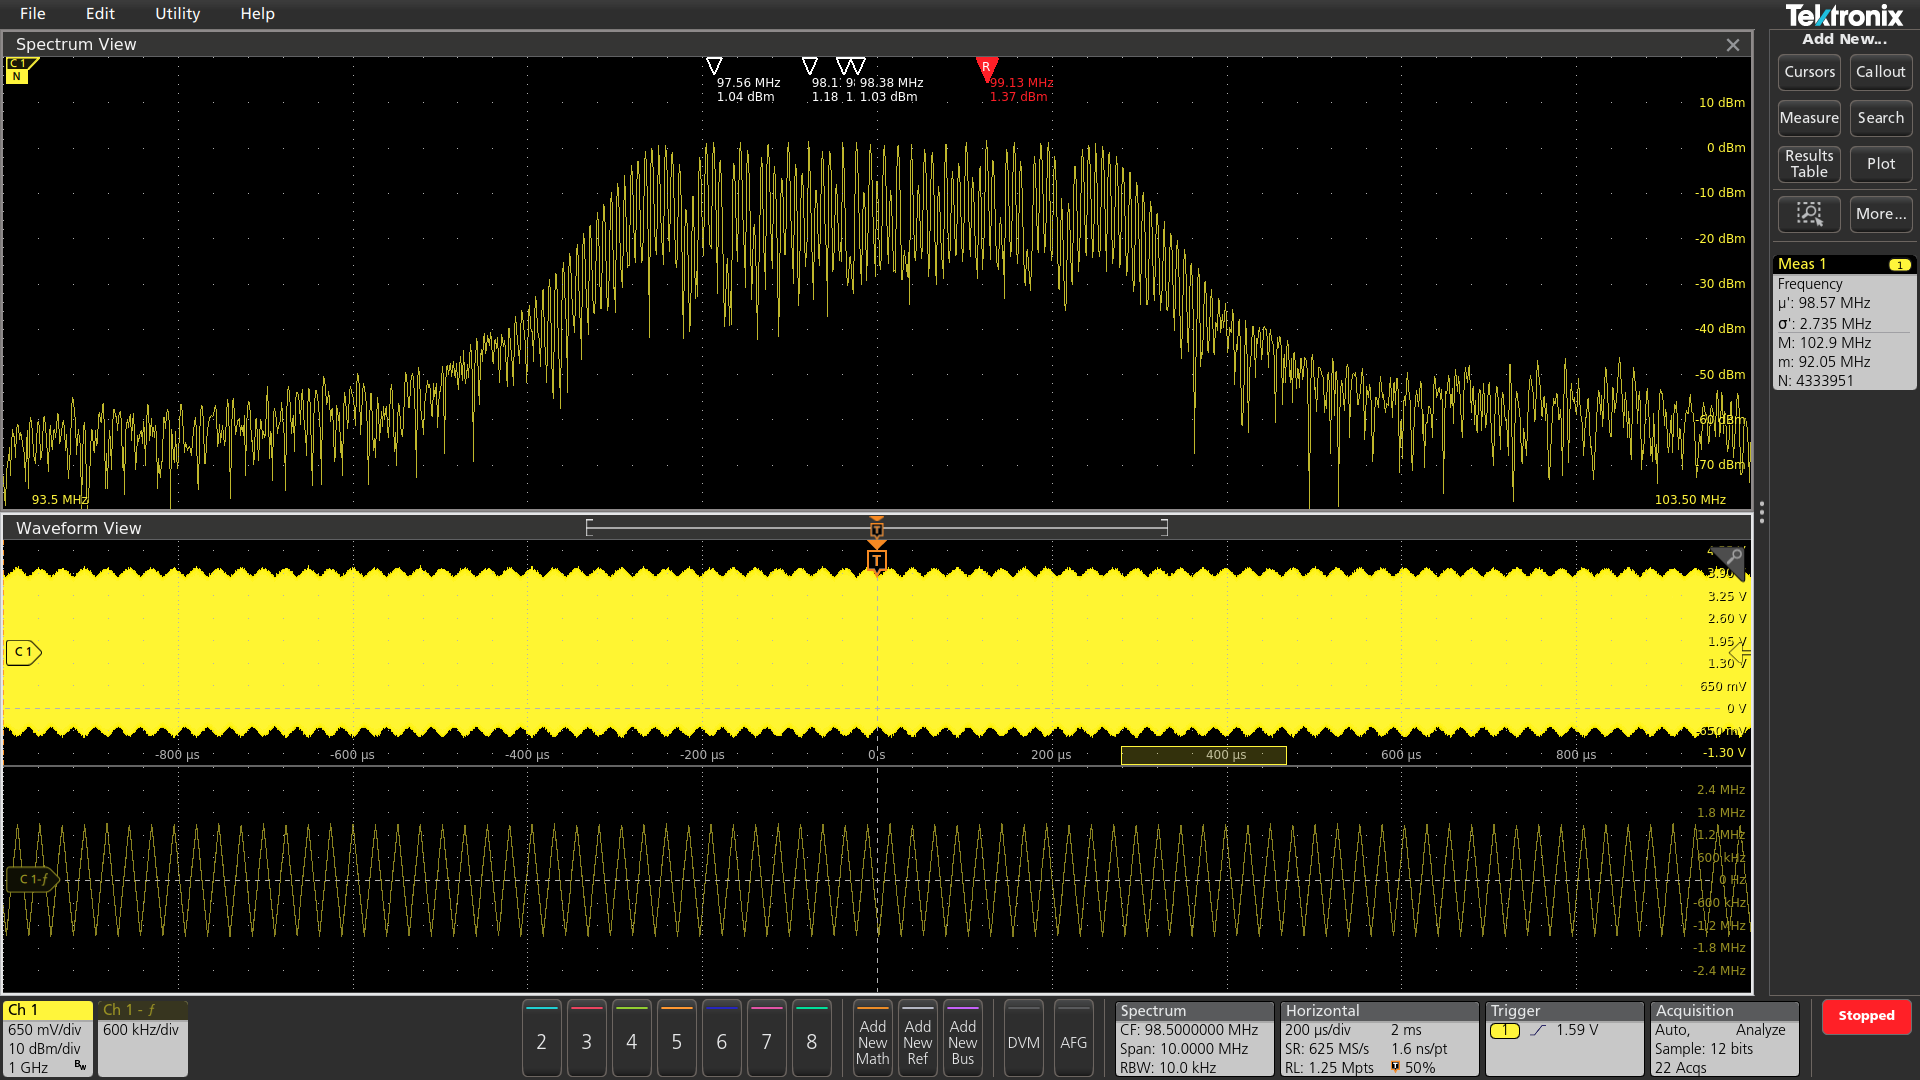This screenshot has height=1080, width=1920.
Task: Select the C1 channel tag in Spectrum View
Action: pyautogui.click(x=18, y=70)
